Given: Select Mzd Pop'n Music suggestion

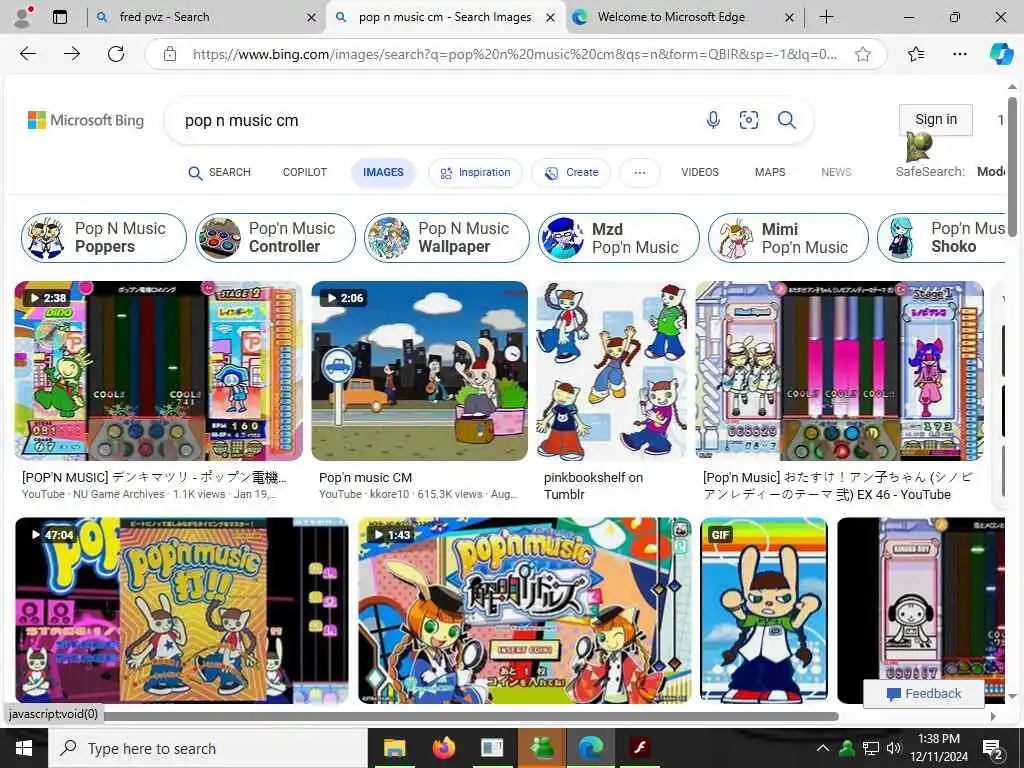Looking at the screenshot, I should click(x=618, y=238).
